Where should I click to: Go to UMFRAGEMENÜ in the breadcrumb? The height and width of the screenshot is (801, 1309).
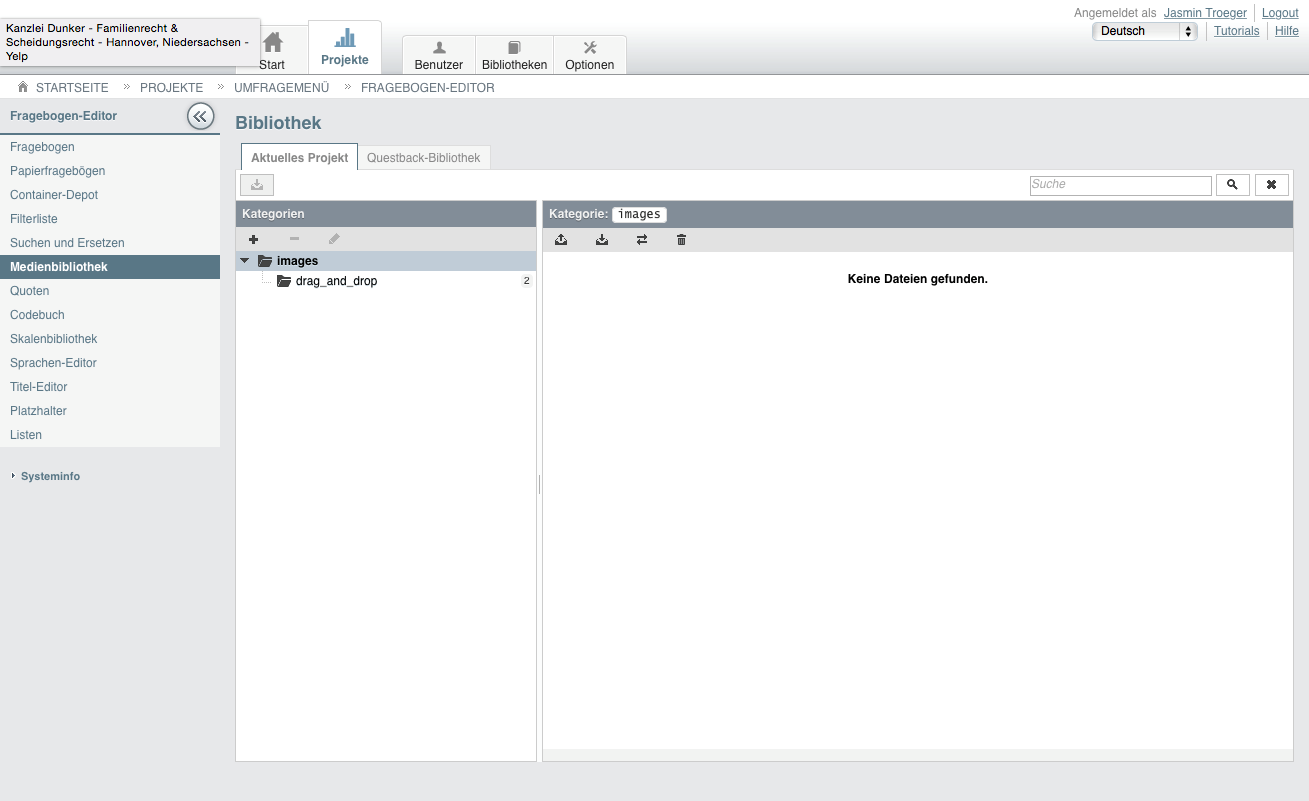point(281,88)
